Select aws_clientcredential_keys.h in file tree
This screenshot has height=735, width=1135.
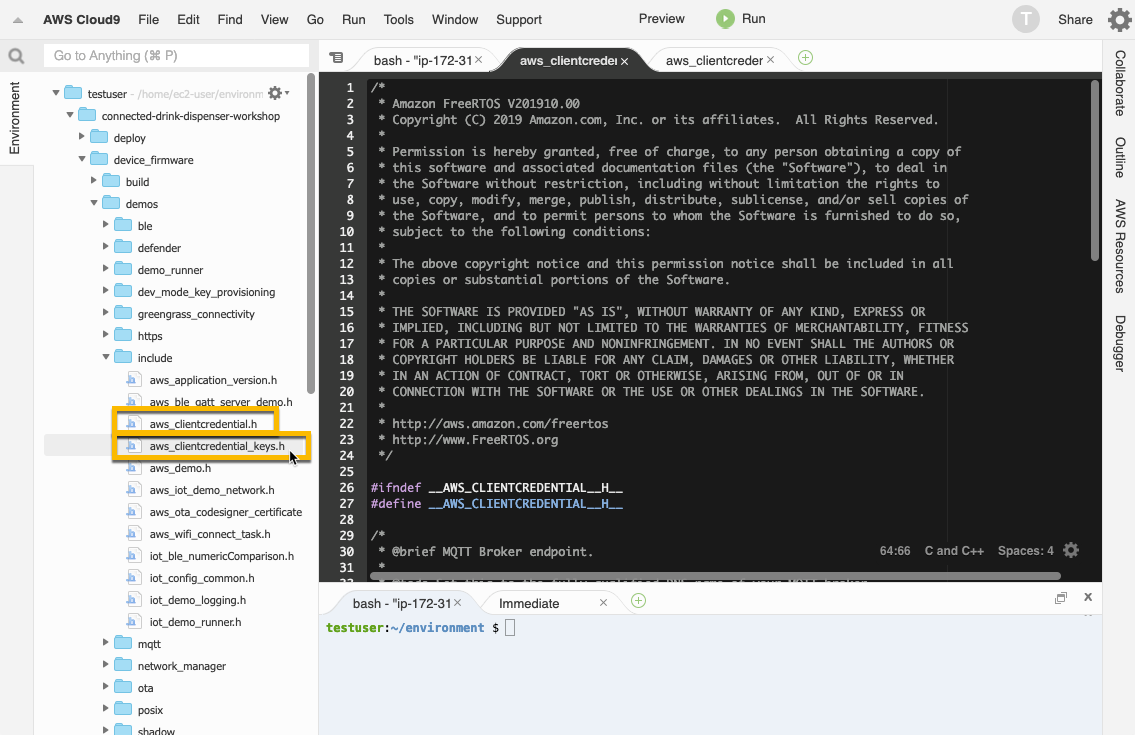pyautogui.click(x=217, y=446)
